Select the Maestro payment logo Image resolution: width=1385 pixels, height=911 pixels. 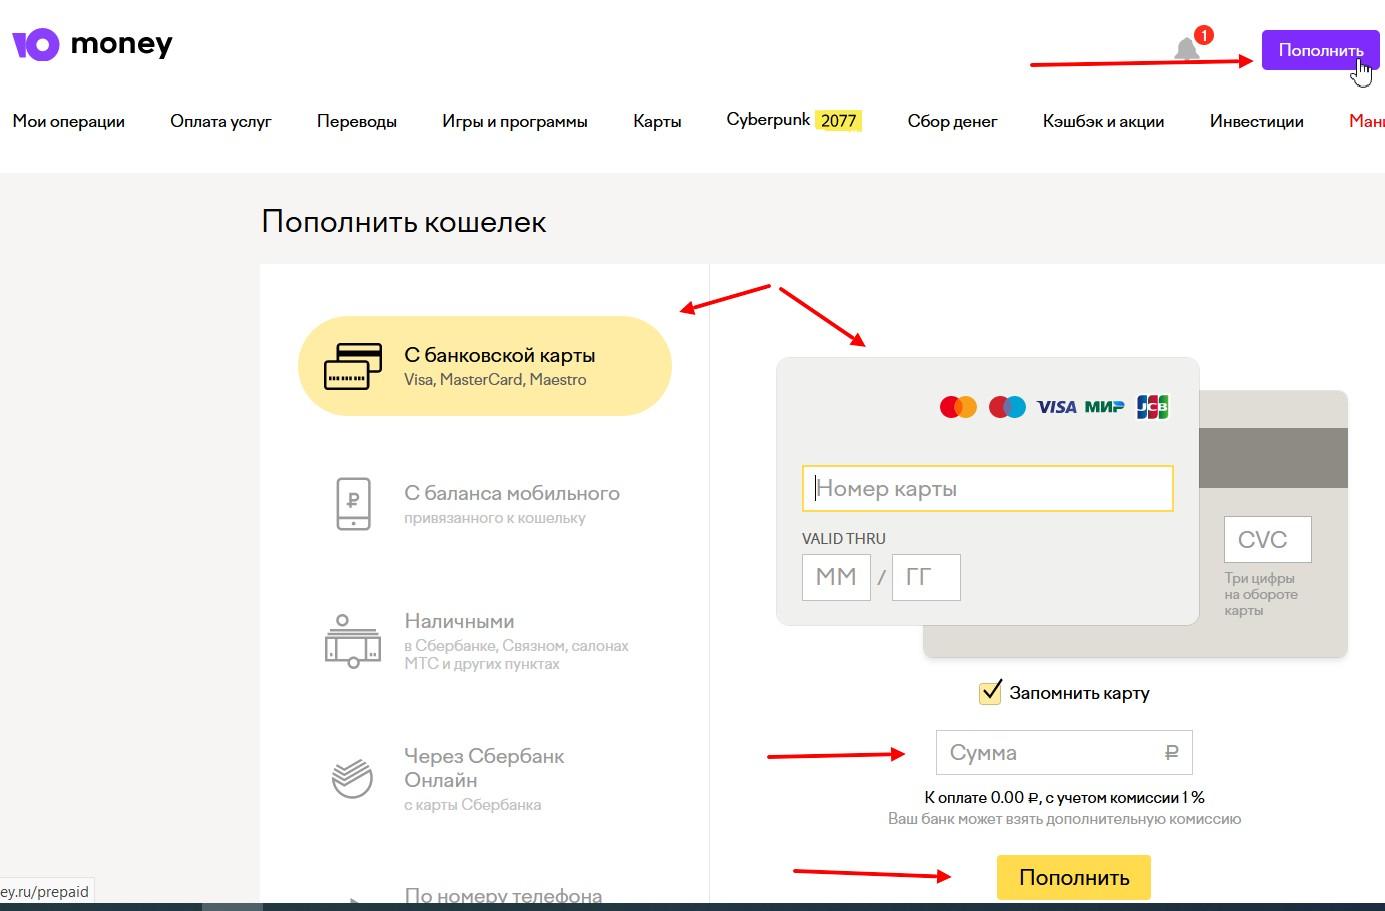coord(1006,406)
